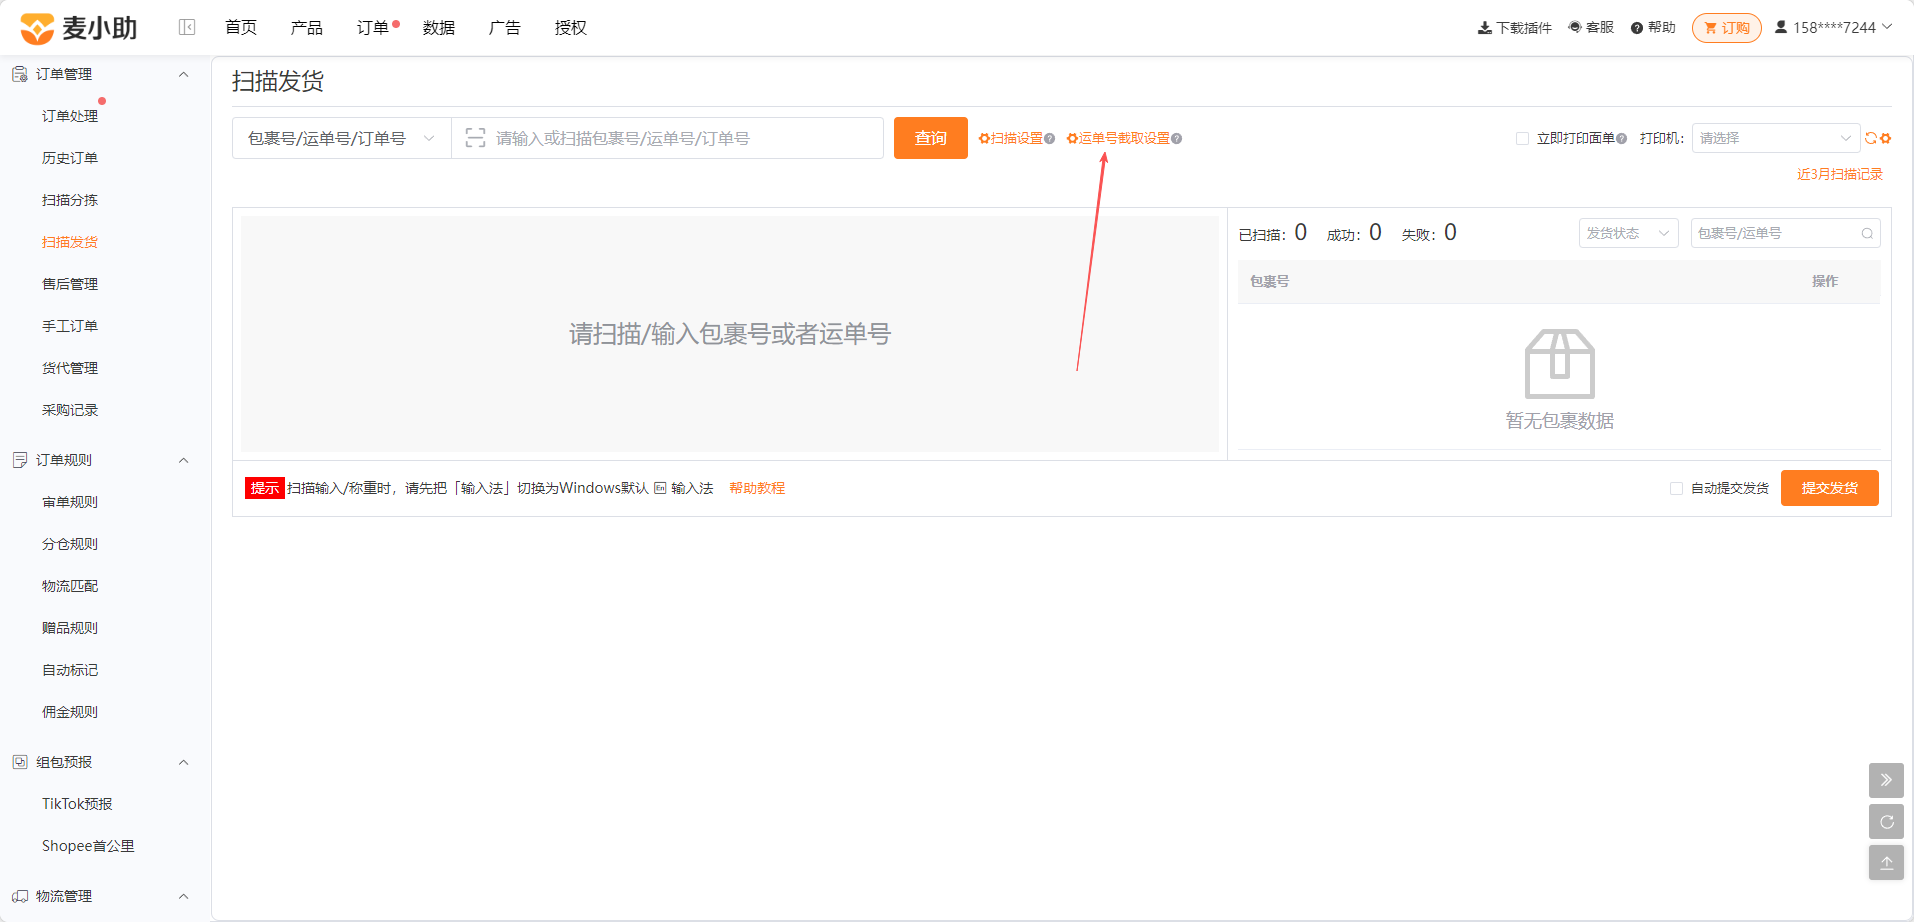1914x922 pixels.
Task: Click 下载插件 download icon
Action: pyautogui.click(x=1485, y=28)
